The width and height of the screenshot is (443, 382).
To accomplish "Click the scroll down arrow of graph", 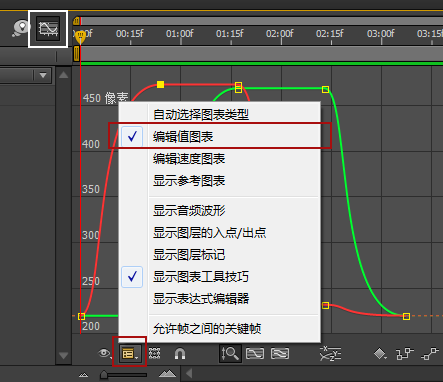I will tap(63, 355).
